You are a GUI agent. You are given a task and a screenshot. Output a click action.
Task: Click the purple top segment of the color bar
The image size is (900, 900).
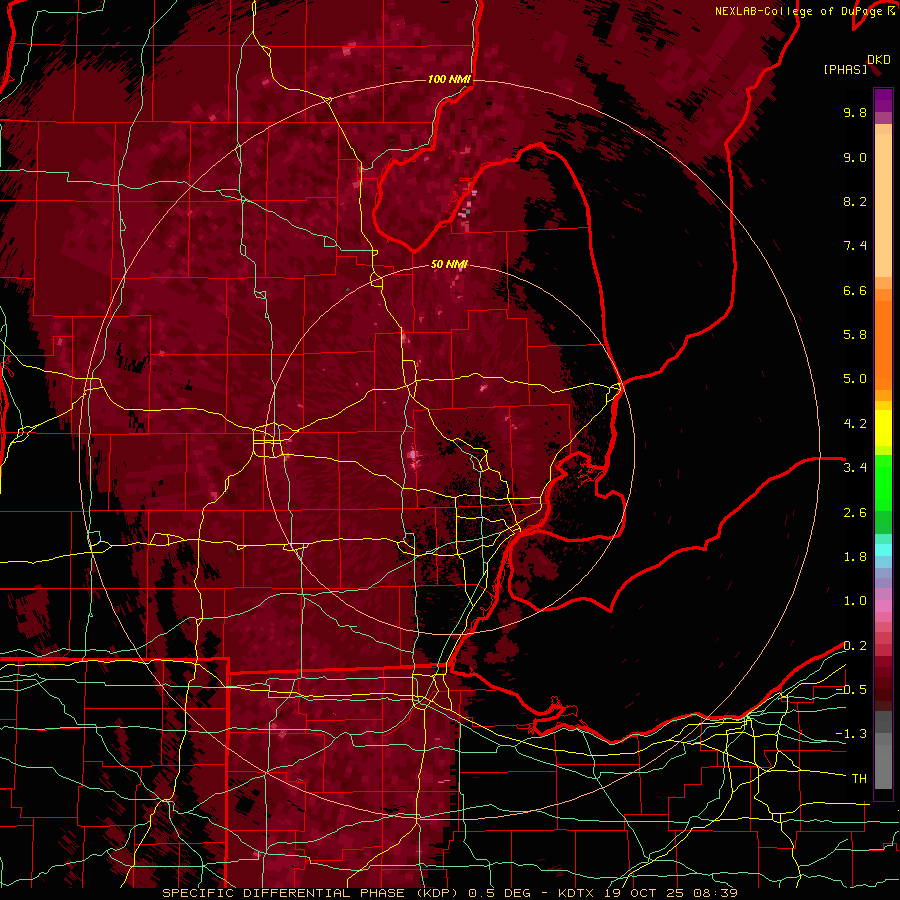883,100
